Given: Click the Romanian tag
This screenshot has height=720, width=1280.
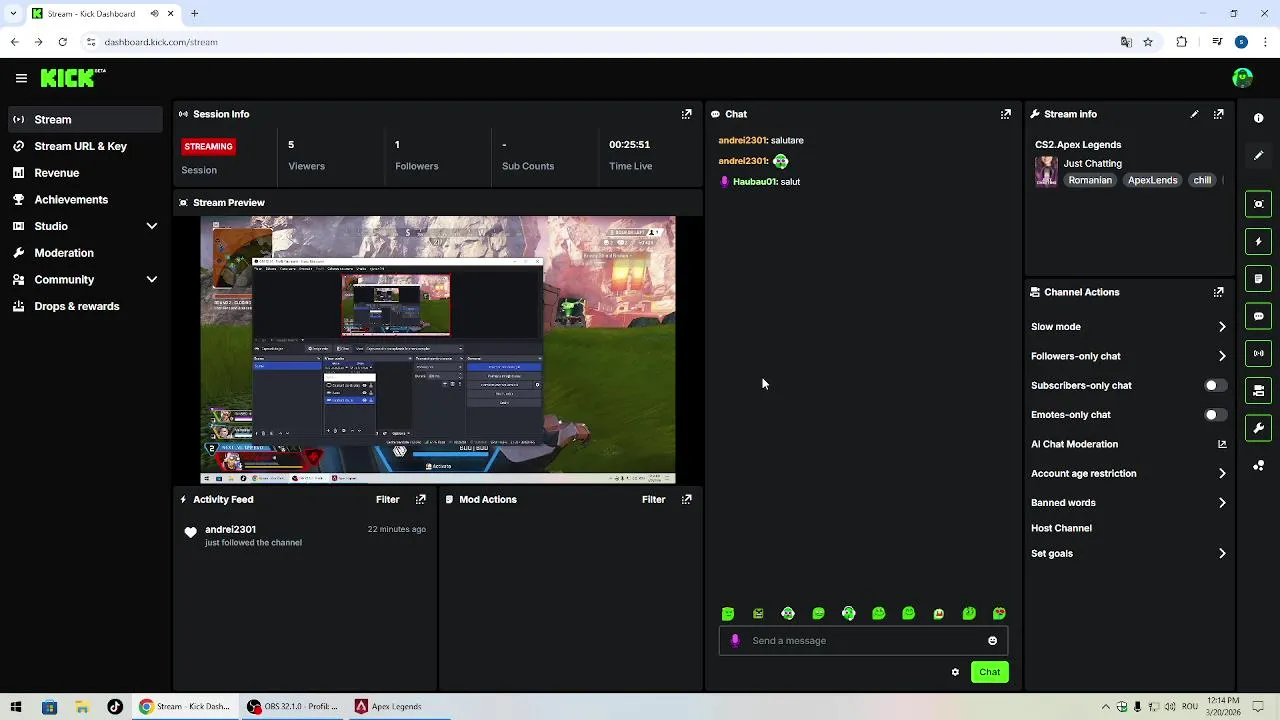Looking at the screenshot, I should click(1090, 180).
